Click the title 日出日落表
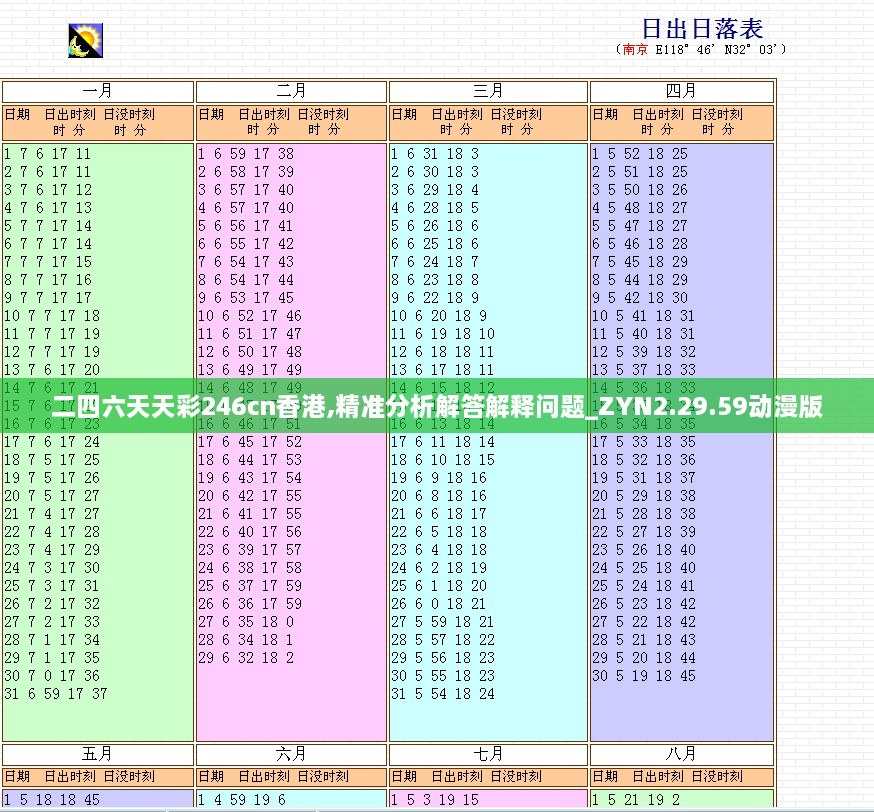This screenshot has width=874, height=812. [x=702, y=28]
